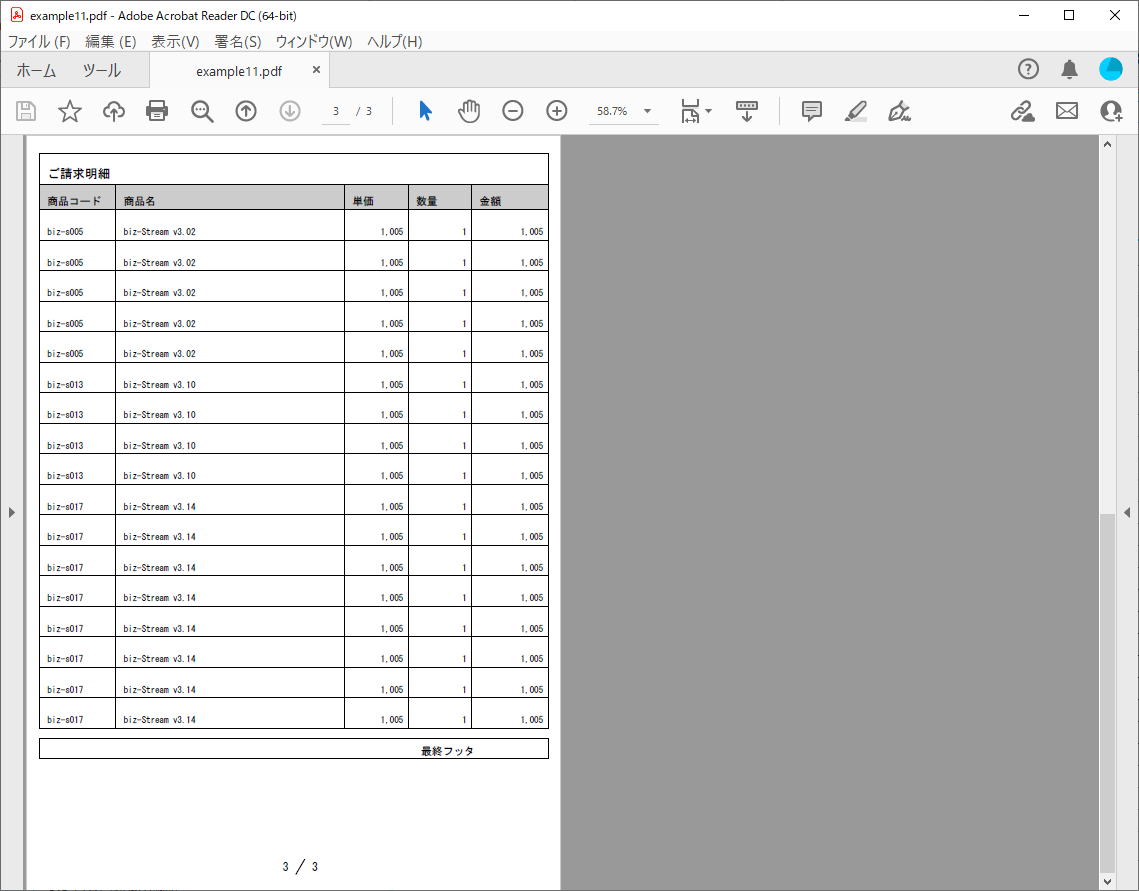Image resolution: width=1139 pixels, height=891 pixels.
Task: Add a sticky note comment
Action: point(812,111)
